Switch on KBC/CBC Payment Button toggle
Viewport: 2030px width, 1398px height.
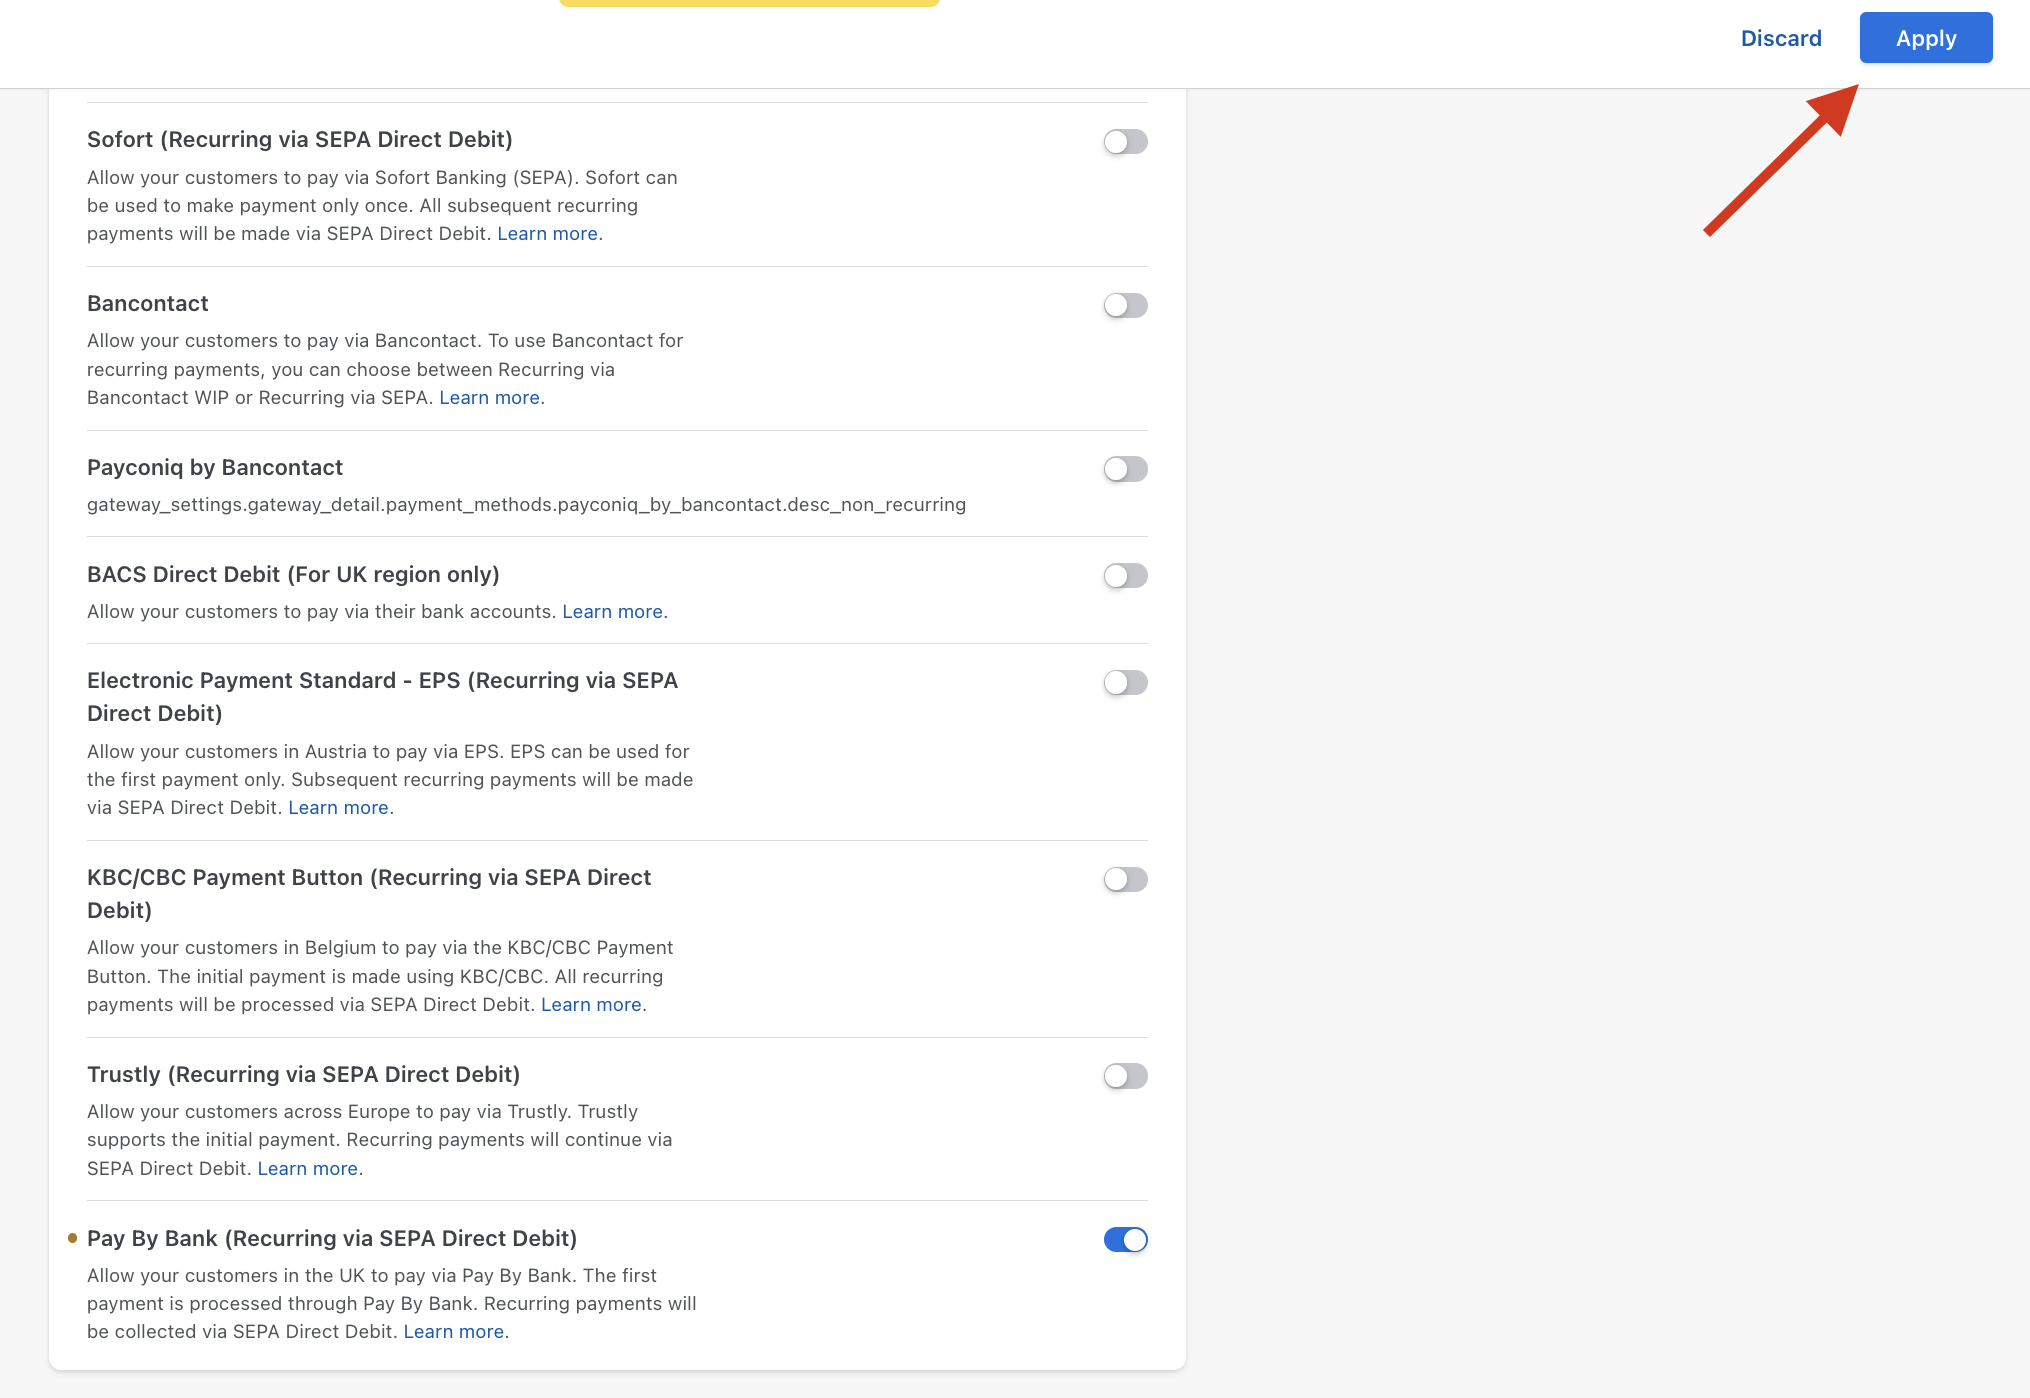(1125, 880)
